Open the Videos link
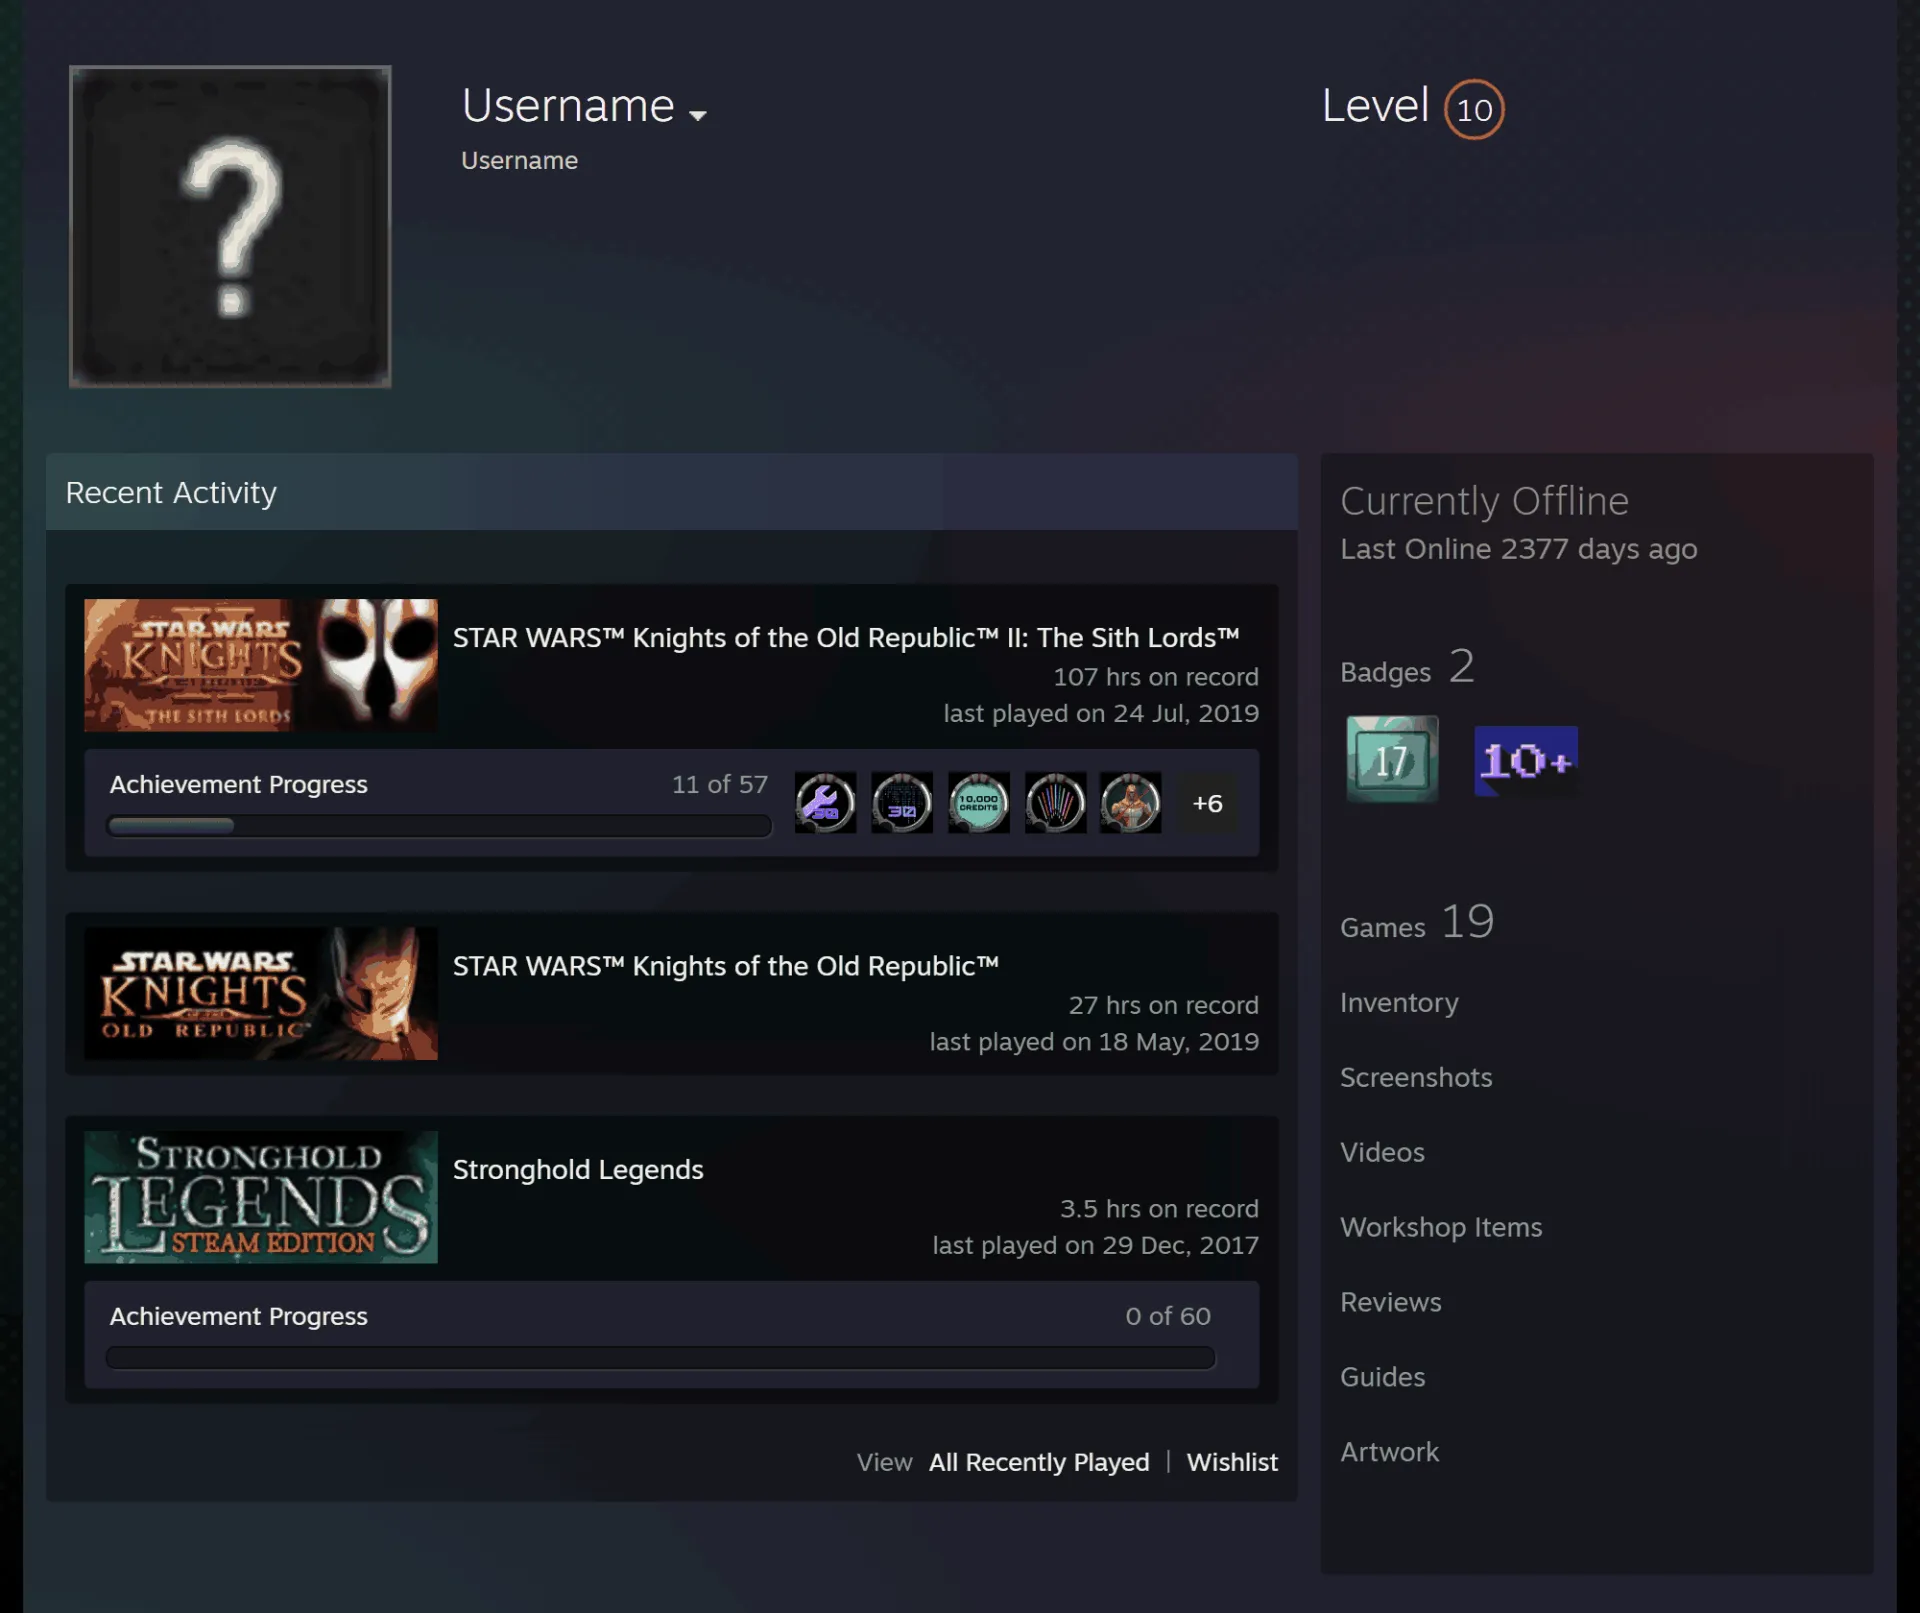 tap(1382, 1152)
